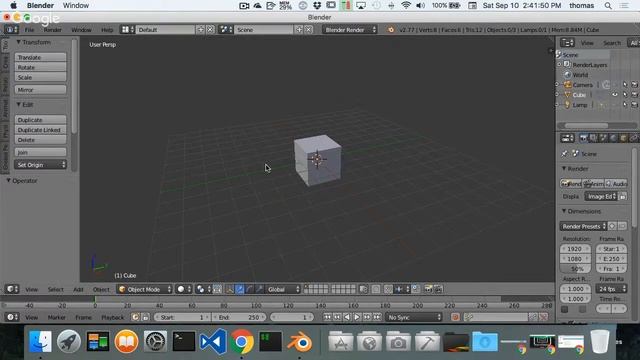Image resolution: width=640 pixels, height=360 pixels.
Task: Select the Camera in the outliner
Action: pos(582,85)
